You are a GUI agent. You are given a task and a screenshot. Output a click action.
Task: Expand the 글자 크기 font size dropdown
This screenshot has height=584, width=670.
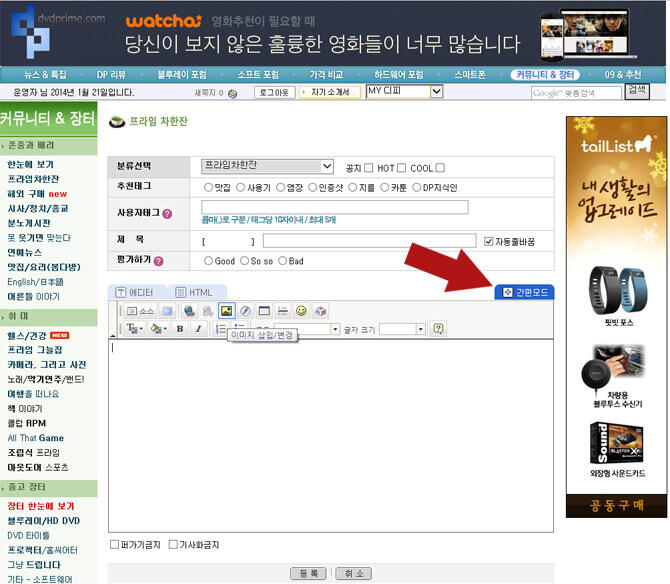[403, 329]
